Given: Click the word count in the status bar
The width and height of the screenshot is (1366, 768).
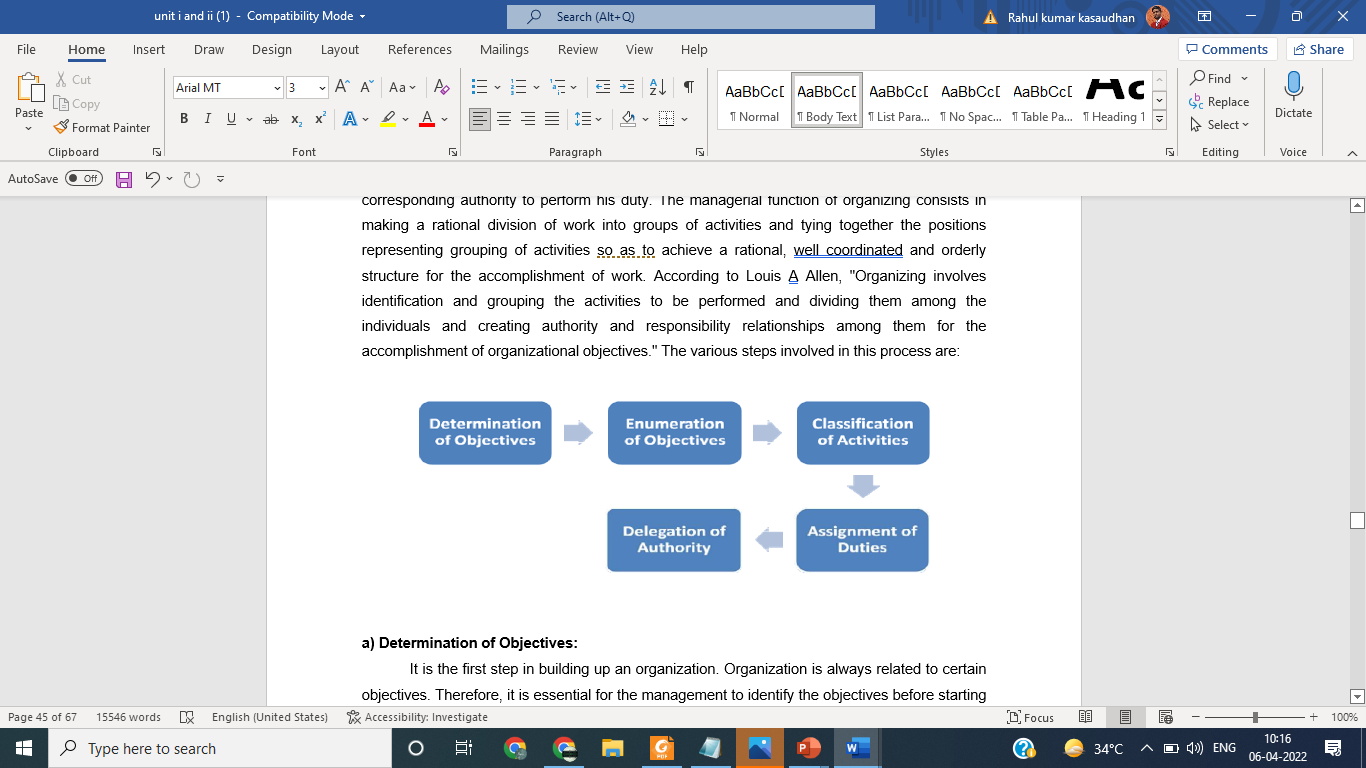Looking at the screenshot, I should [x=128, y=717].
